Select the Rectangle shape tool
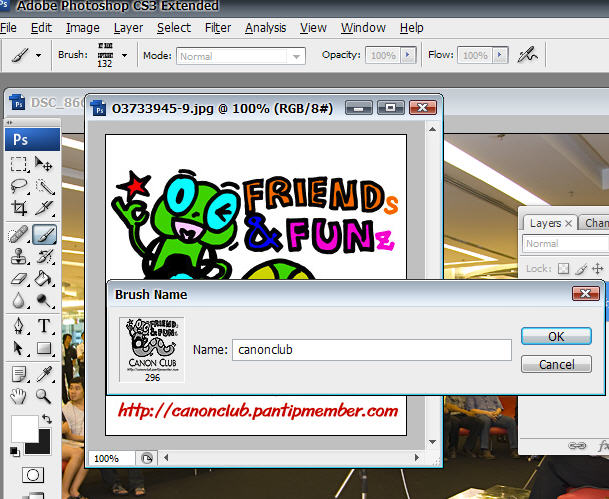The height and width of the screenshot is (499, 609). (x=44, y=348)
